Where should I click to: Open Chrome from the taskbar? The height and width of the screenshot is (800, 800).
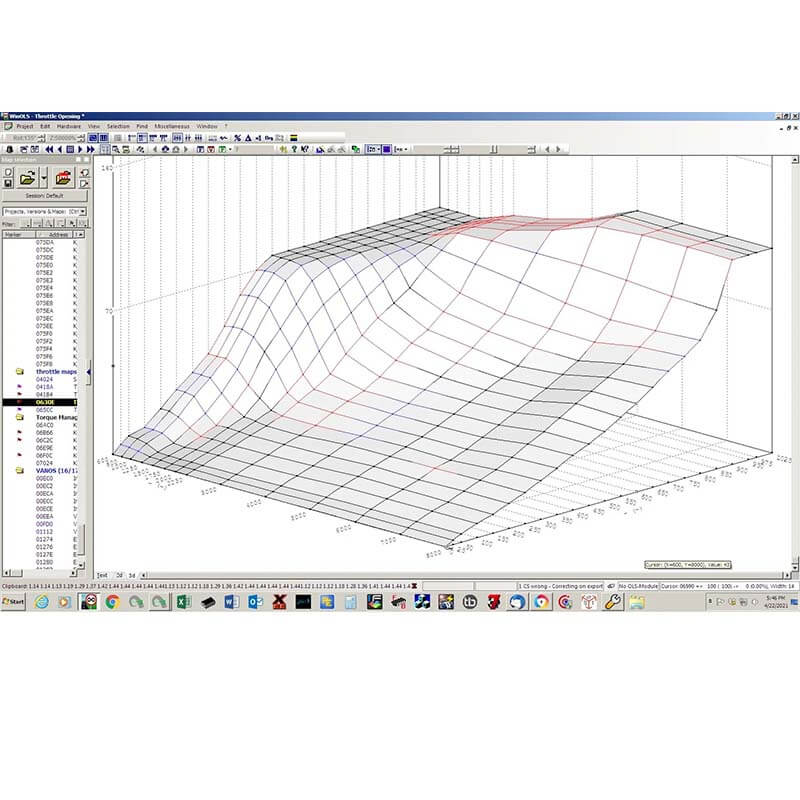tap(113, 602)
